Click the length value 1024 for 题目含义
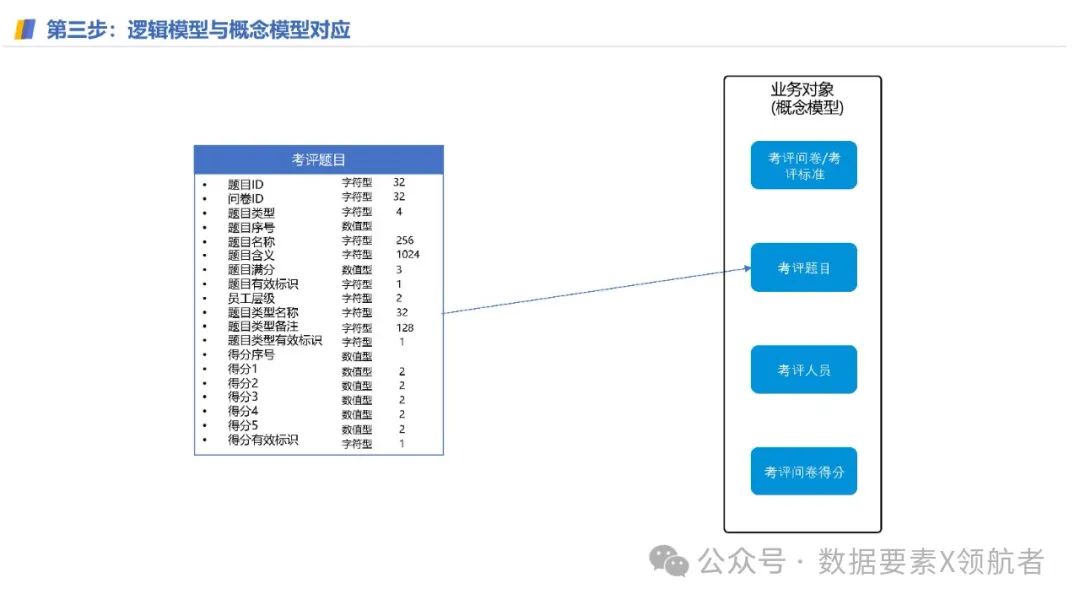The width and height of the screenshot is (1080, 605). pyautogui.click(x=408, y=254)
